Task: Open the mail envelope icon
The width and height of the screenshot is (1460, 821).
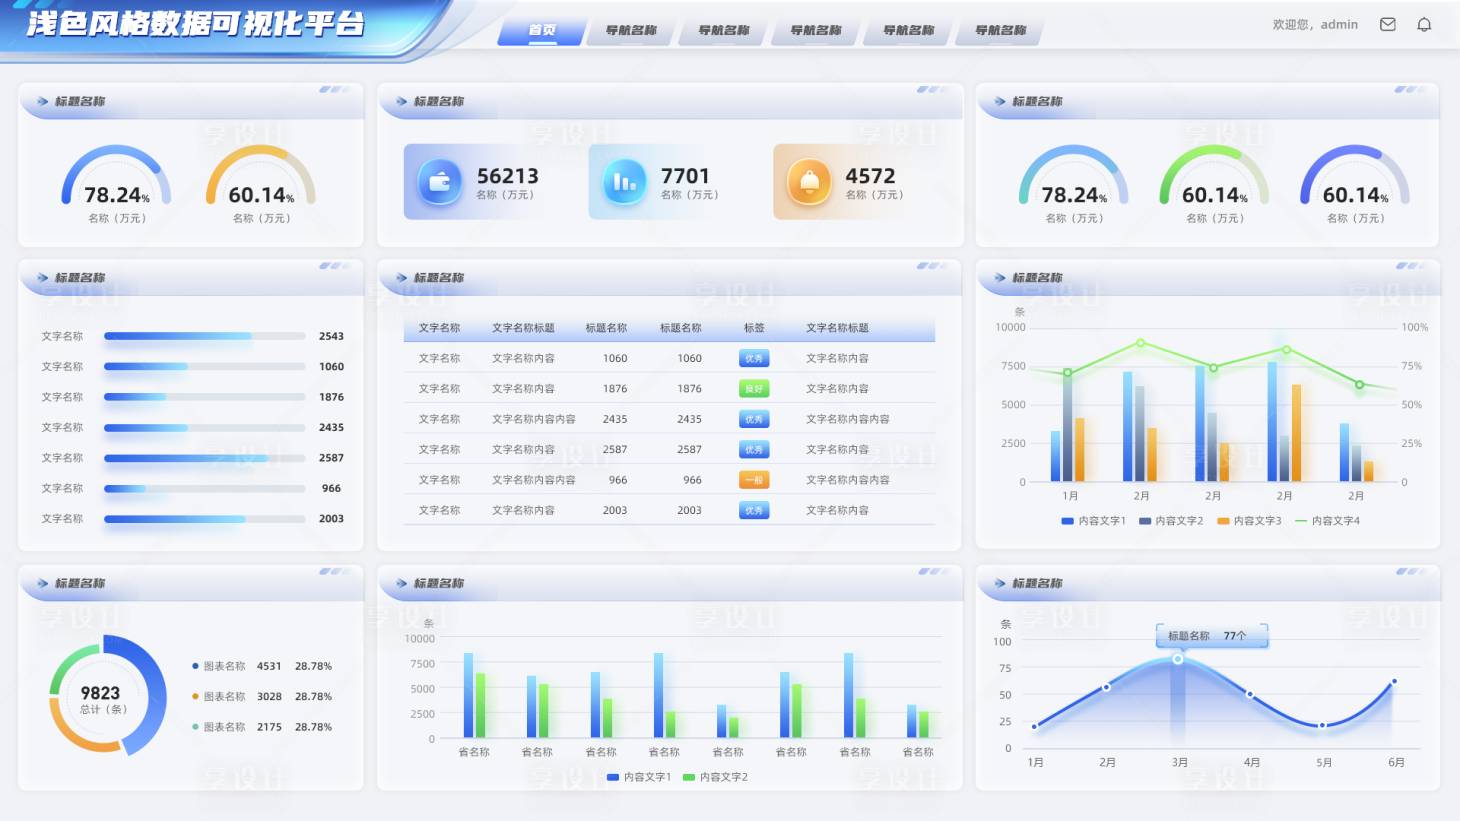Action: click(1388, 24)
